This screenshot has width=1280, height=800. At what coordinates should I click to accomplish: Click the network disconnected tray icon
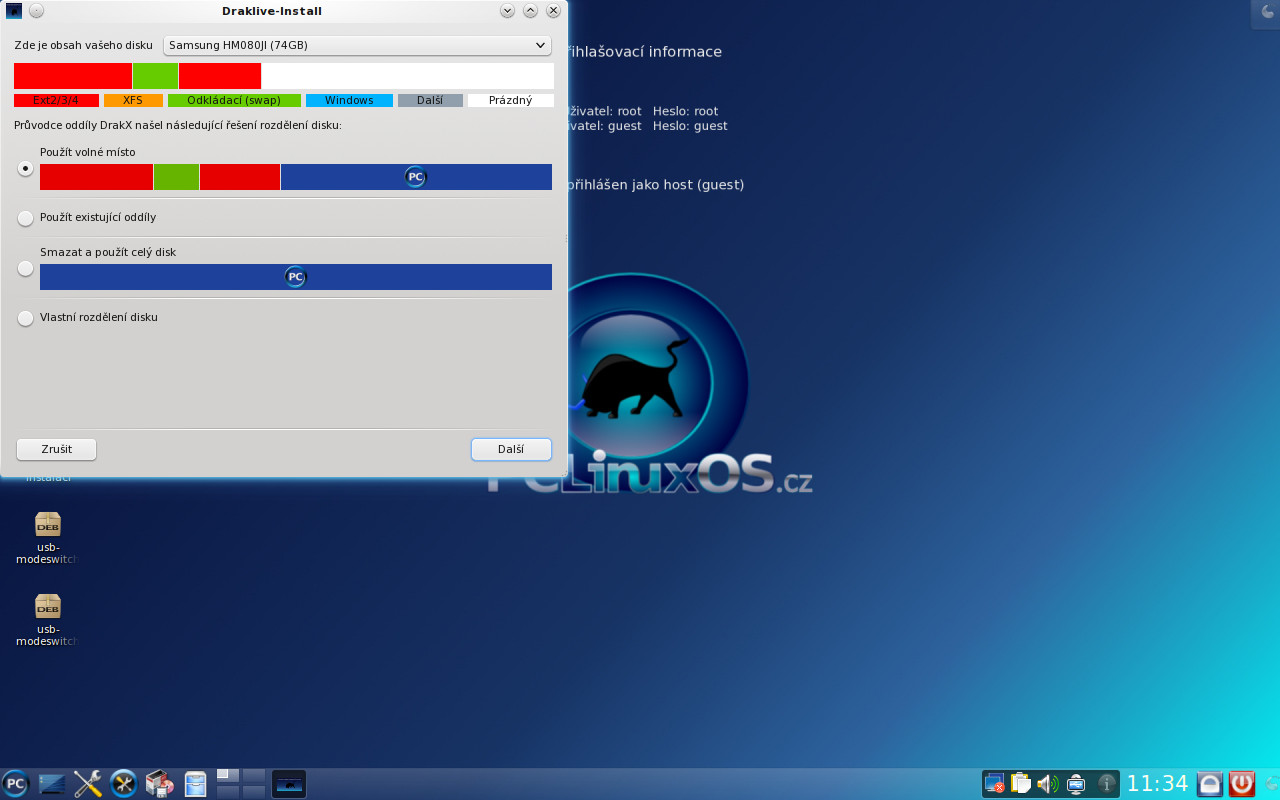(x=994, y=784)
